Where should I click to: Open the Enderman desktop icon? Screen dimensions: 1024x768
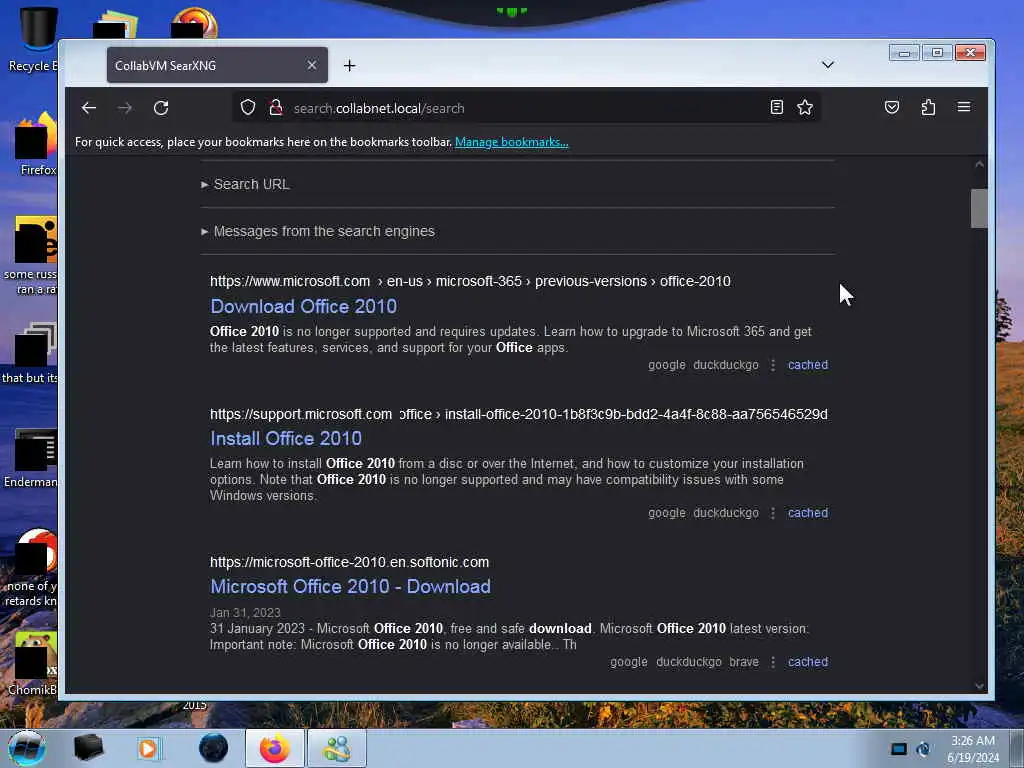point(31,457)
